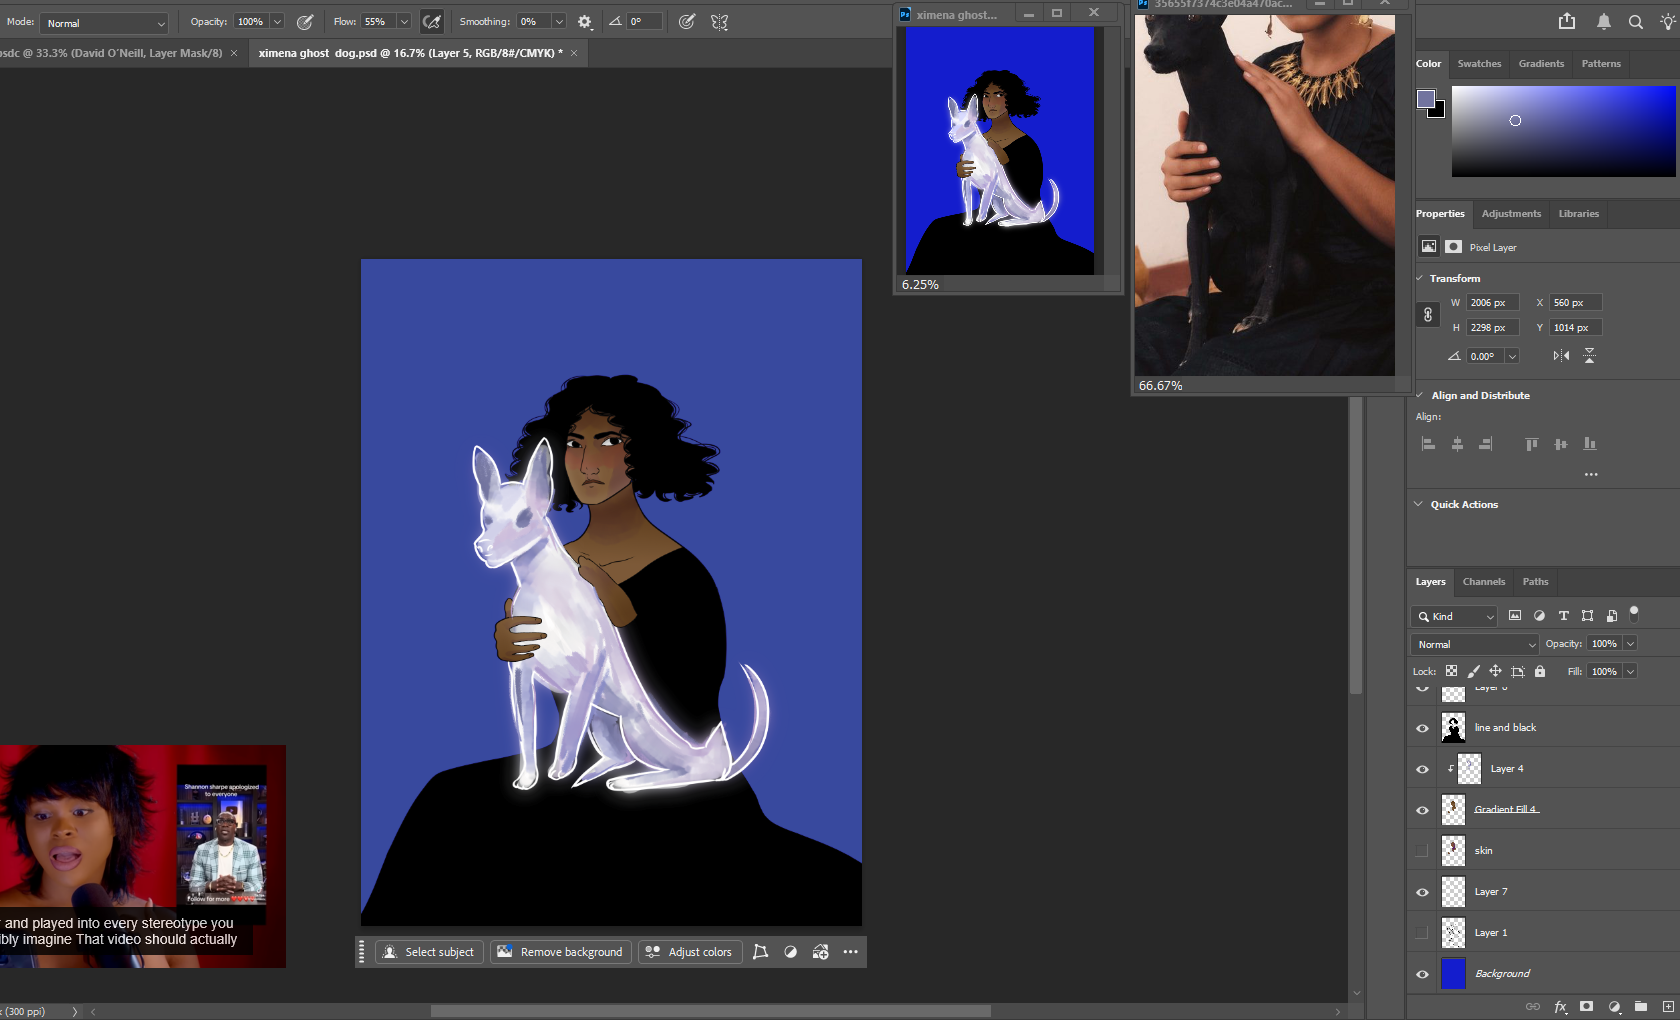
Task: Show the skin layer
Action: pos(1422,851)
